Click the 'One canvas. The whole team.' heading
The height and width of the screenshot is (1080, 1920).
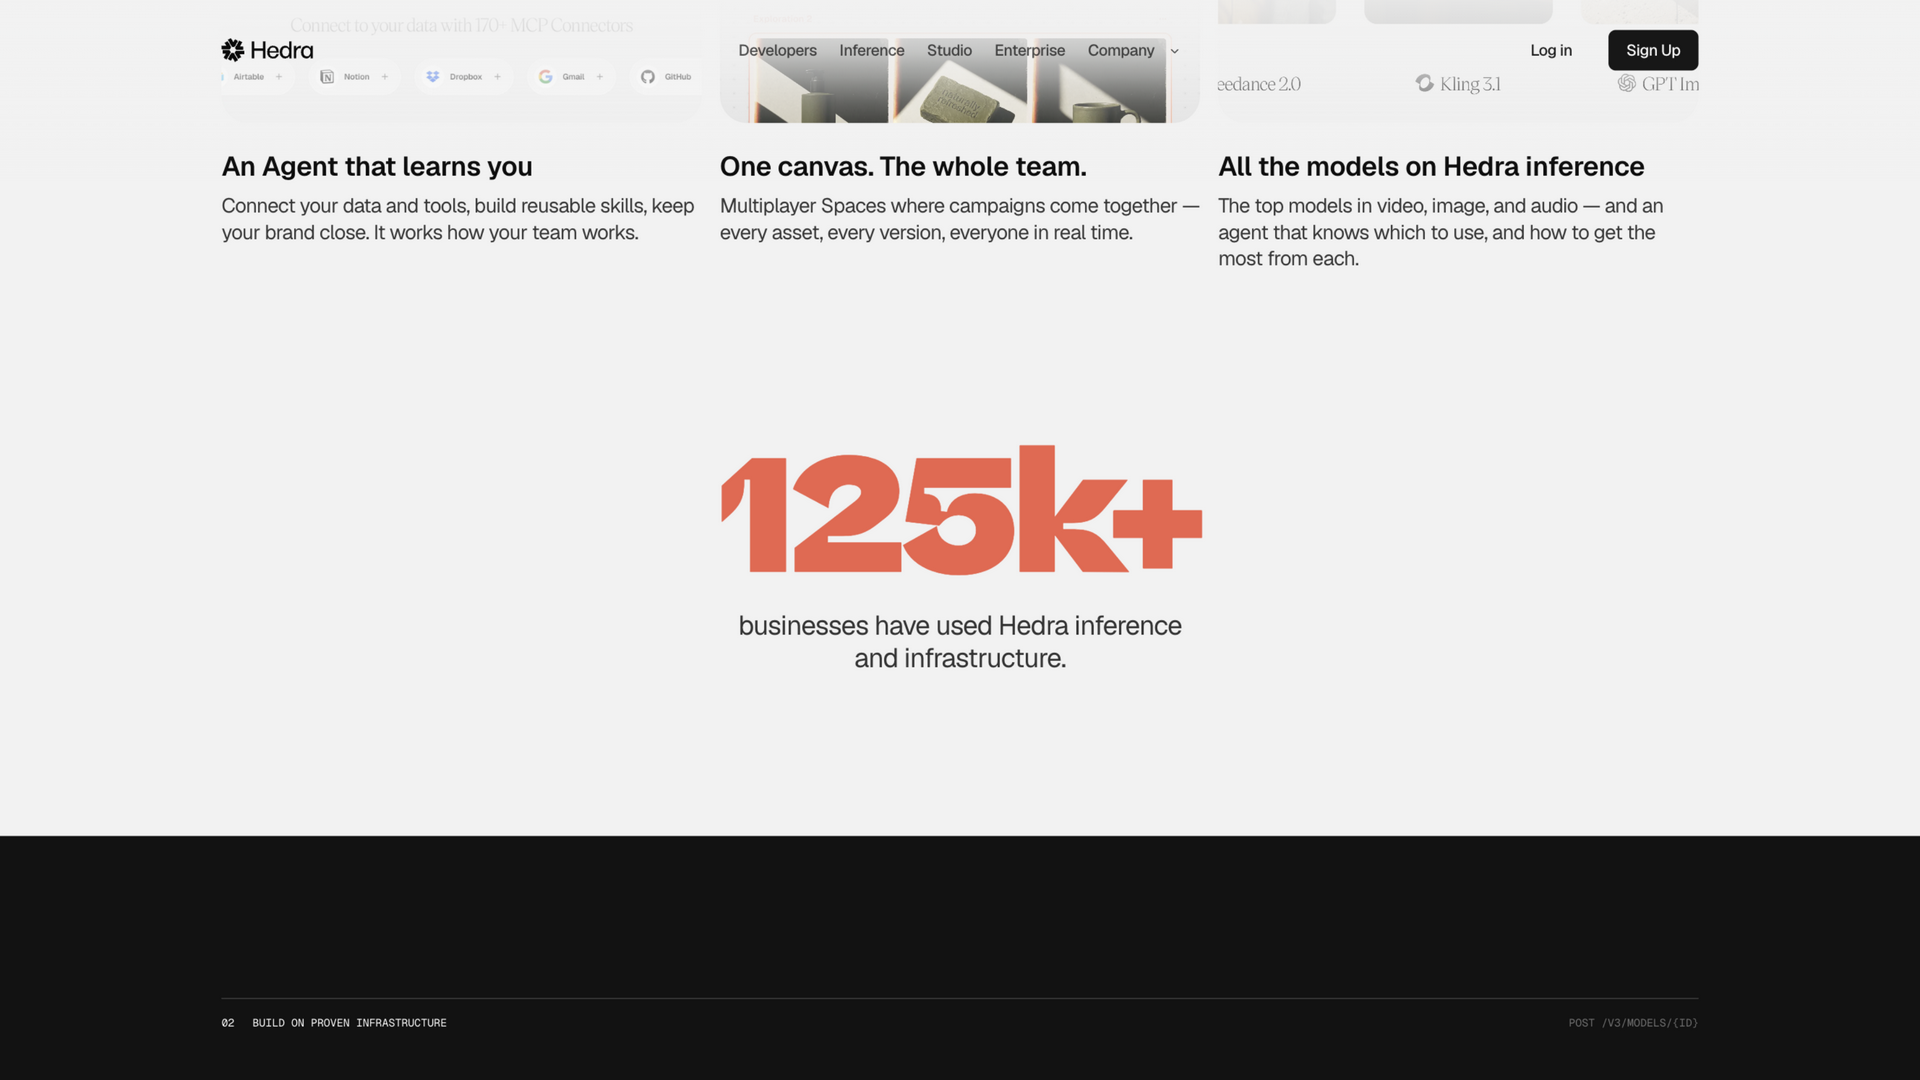903,166
